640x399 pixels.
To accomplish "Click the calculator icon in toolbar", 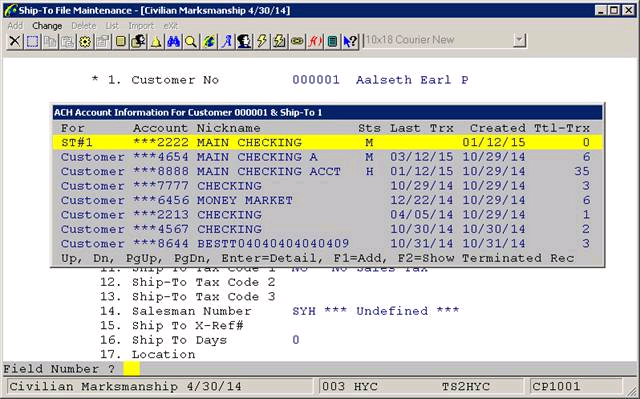I will 332,41.
